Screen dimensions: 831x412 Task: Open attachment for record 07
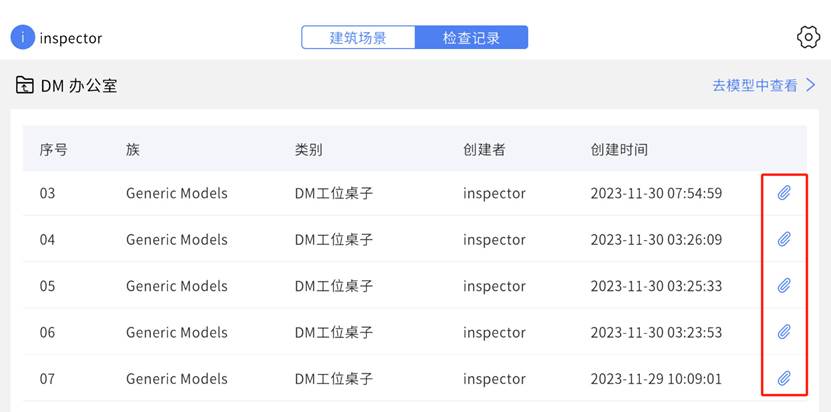tap(784, 379)
